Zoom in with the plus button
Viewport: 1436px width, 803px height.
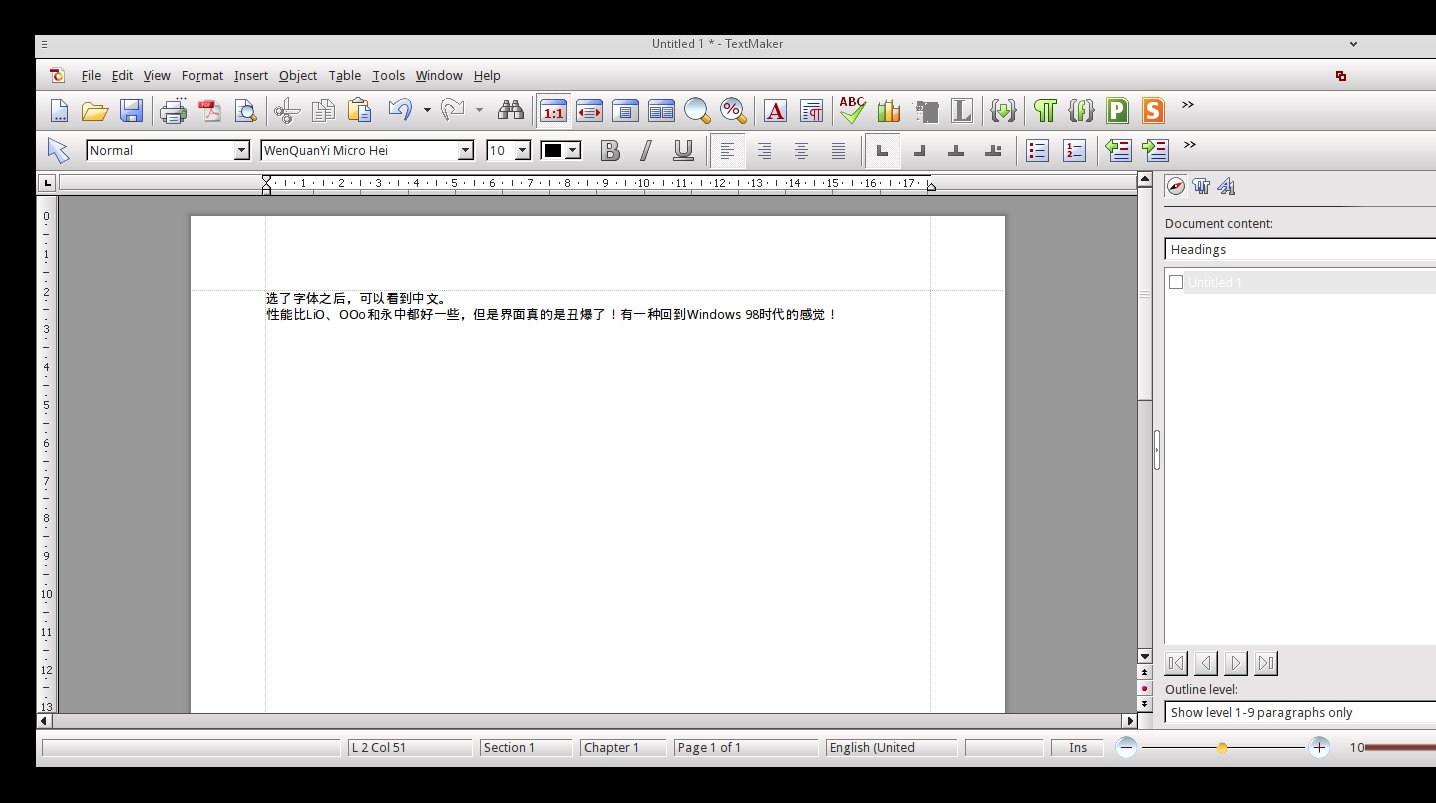coord(1319,747)
